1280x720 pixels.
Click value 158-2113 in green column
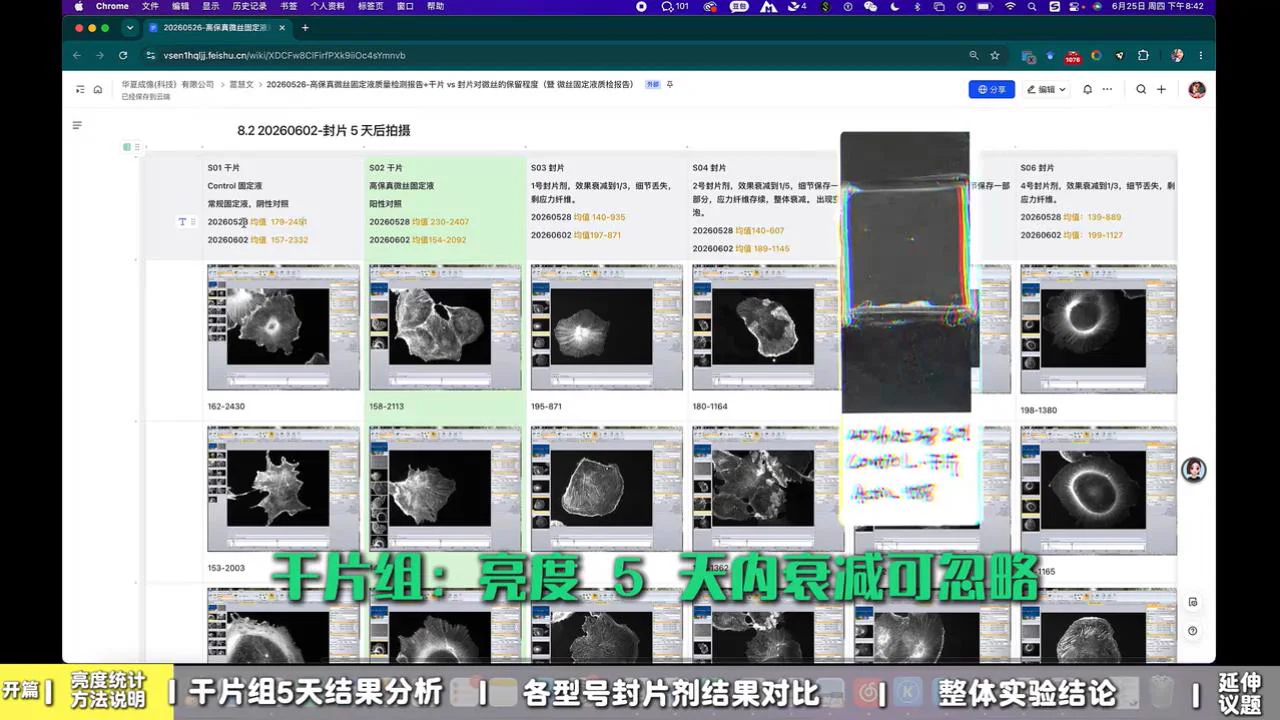click(x=388, y=407)
